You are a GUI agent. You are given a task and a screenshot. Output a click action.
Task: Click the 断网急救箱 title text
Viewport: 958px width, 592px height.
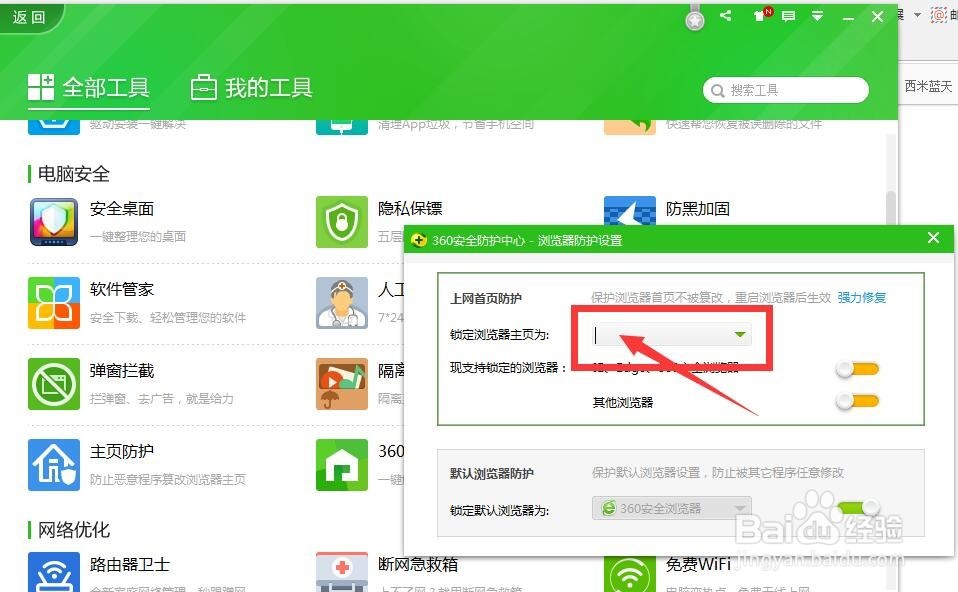pyautogui.click(x=418, y=565)
